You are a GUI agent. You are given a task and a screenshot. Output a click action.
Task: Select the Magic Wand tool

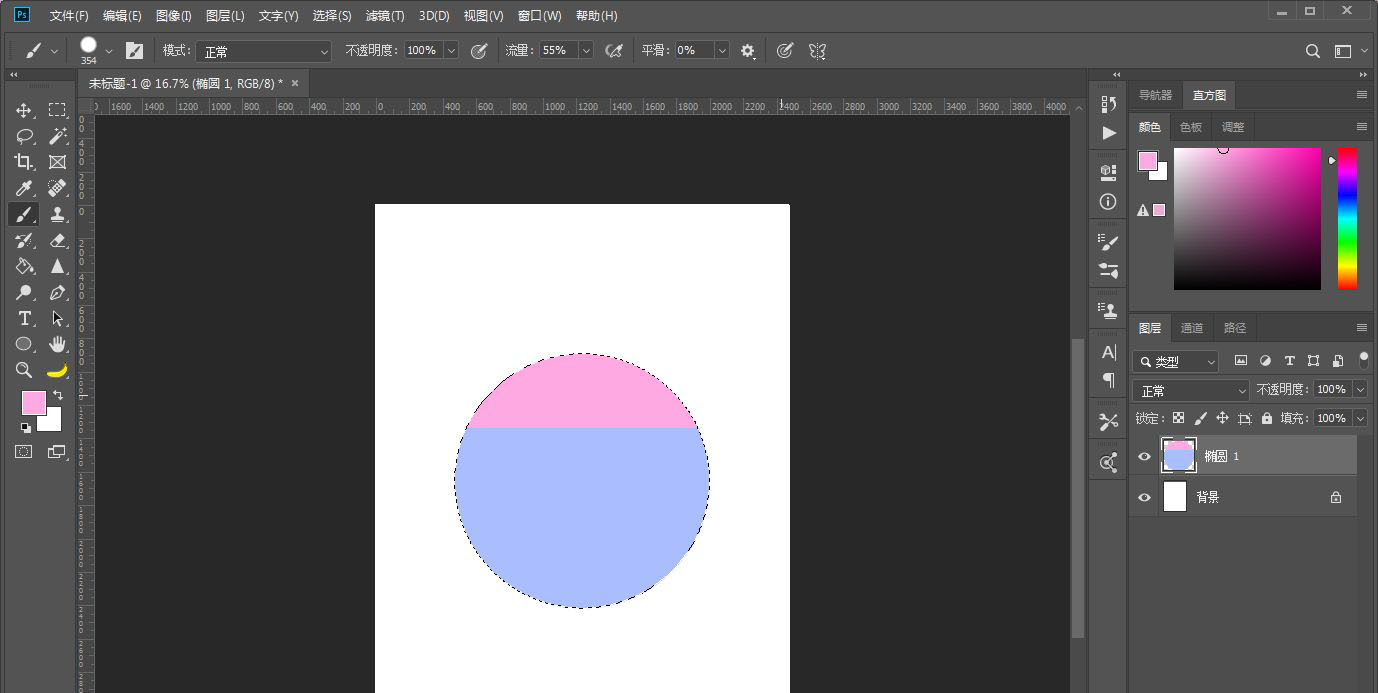click(x=57, y=136)
